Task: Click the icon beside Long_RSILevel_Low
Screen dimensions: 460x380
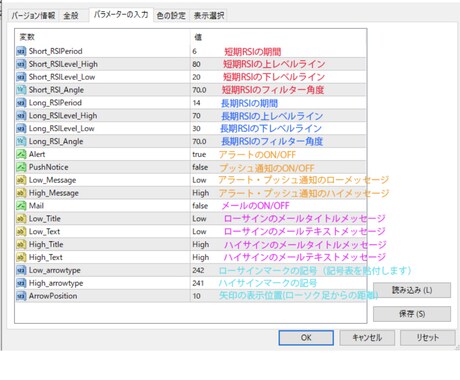Action: point(21,129)
